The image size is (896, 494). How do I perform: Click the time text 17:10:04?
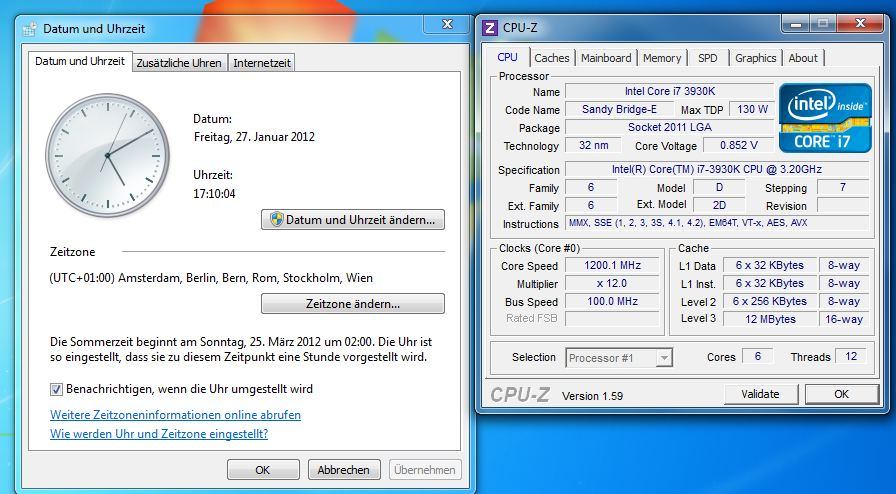pos(214,194)
